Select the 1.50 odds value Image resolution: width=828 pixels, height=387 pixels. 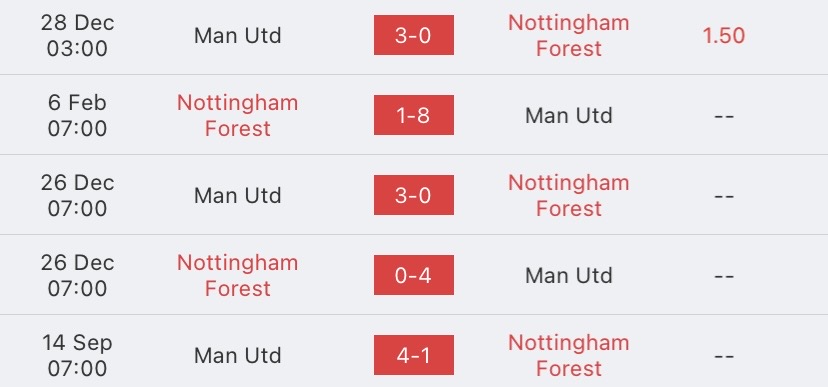[x=723, y=36]
